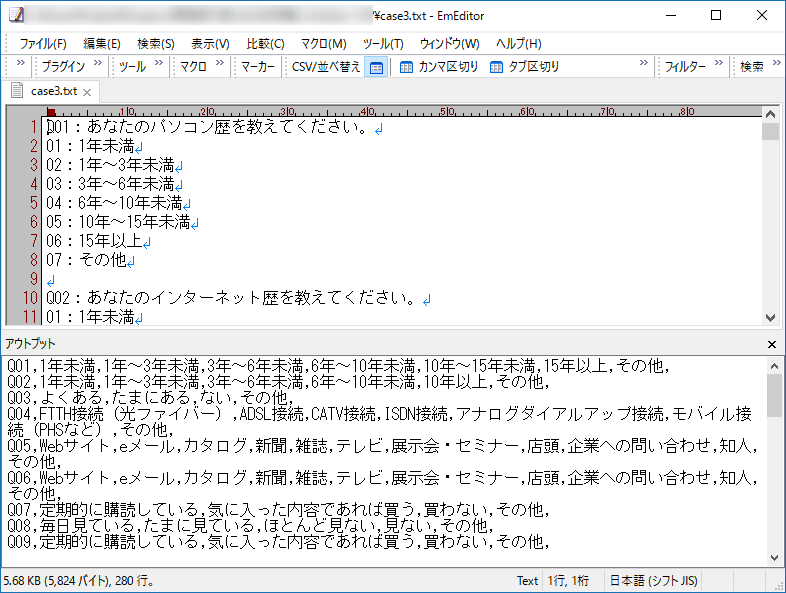
Task: Click the output panel scroll down arrow
Action: coord(774,557)
